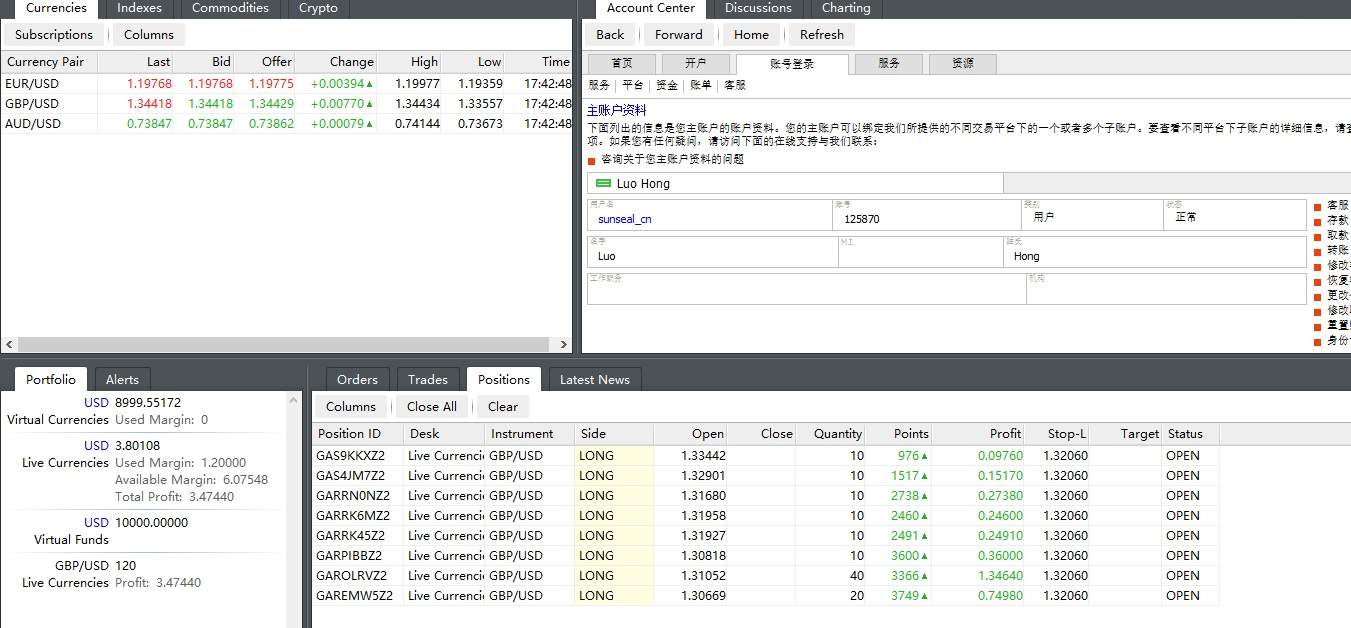
Task: Sort positions by Instrument column header
Action: 530,434
